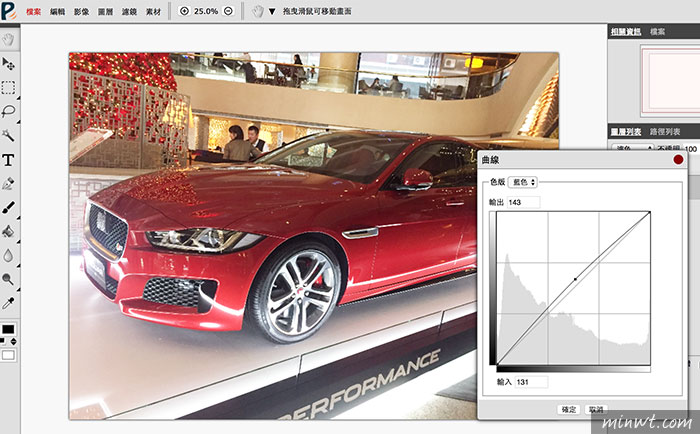Open the 編輯 menu
The height and width of the screenshot is (434, 700).
58,12
